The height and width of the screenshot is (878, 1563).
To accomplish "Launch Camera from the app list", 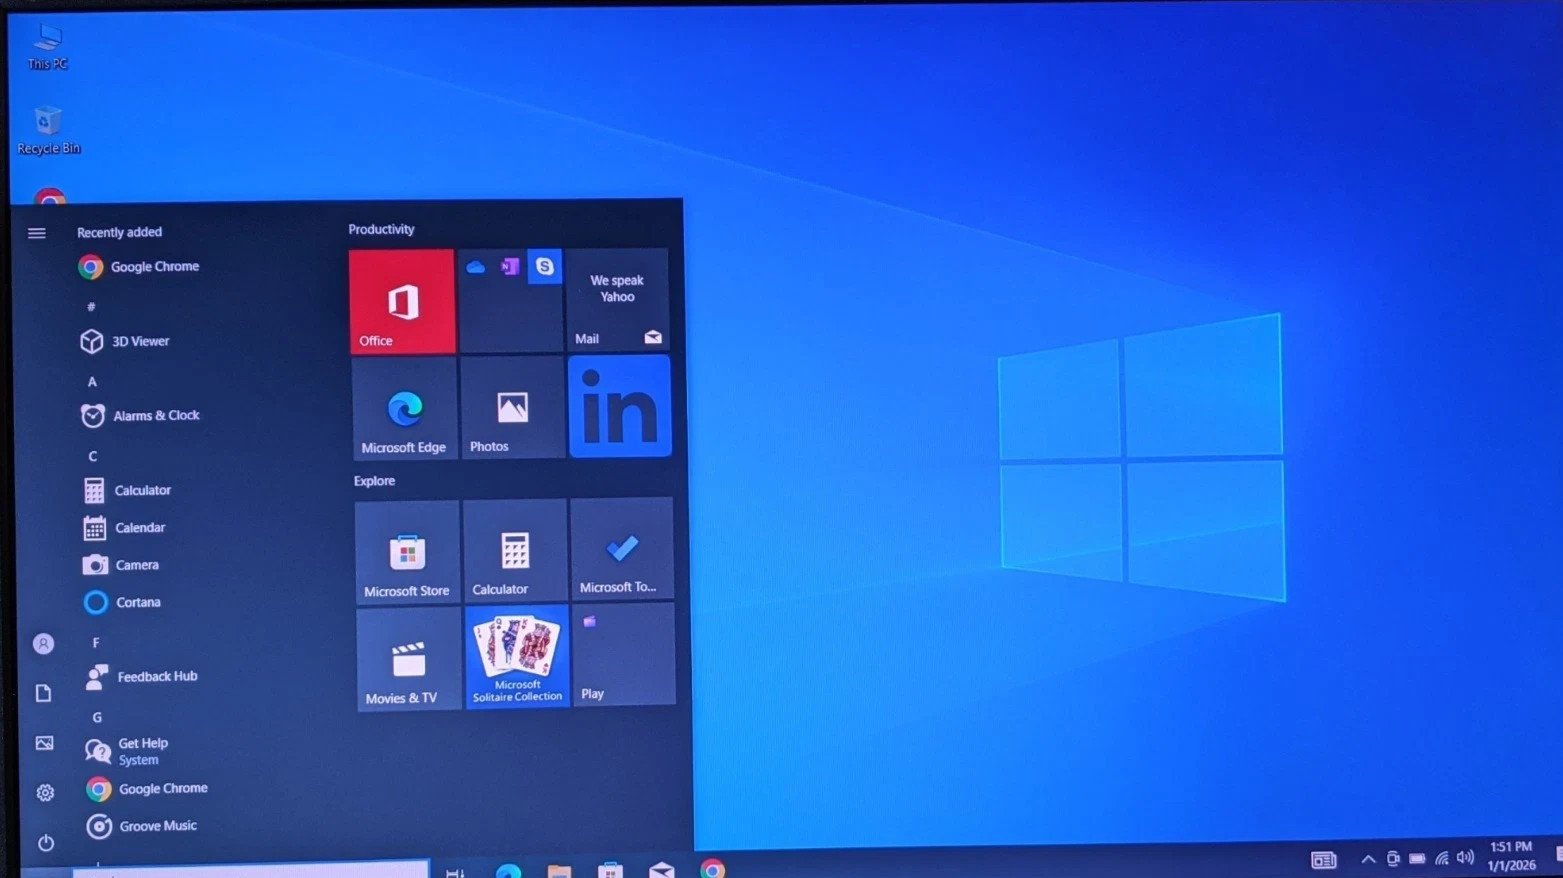I will click(x=122, y=565).
